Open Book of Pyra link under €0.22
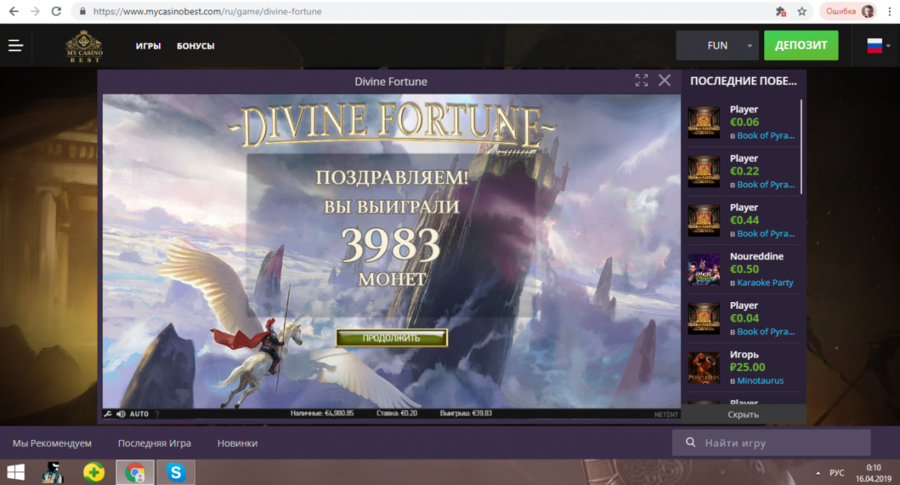The height and width of the screenshot is (485, 900). [x=766, y=185]
